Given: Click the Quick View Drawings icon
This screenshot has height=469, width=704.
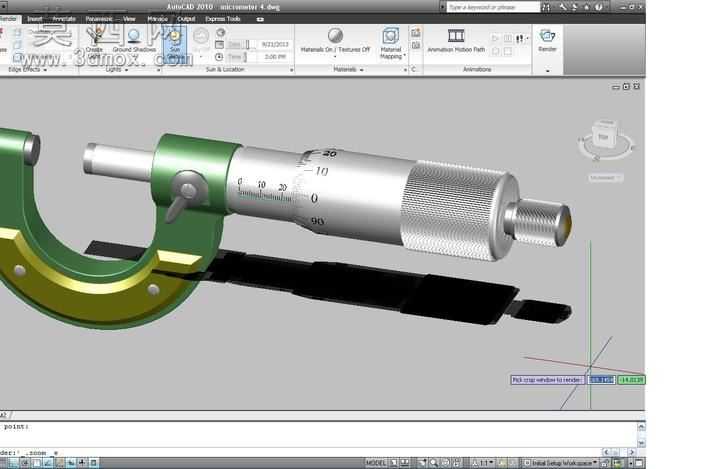Looking at the screenshot, I should pos(405,462).
